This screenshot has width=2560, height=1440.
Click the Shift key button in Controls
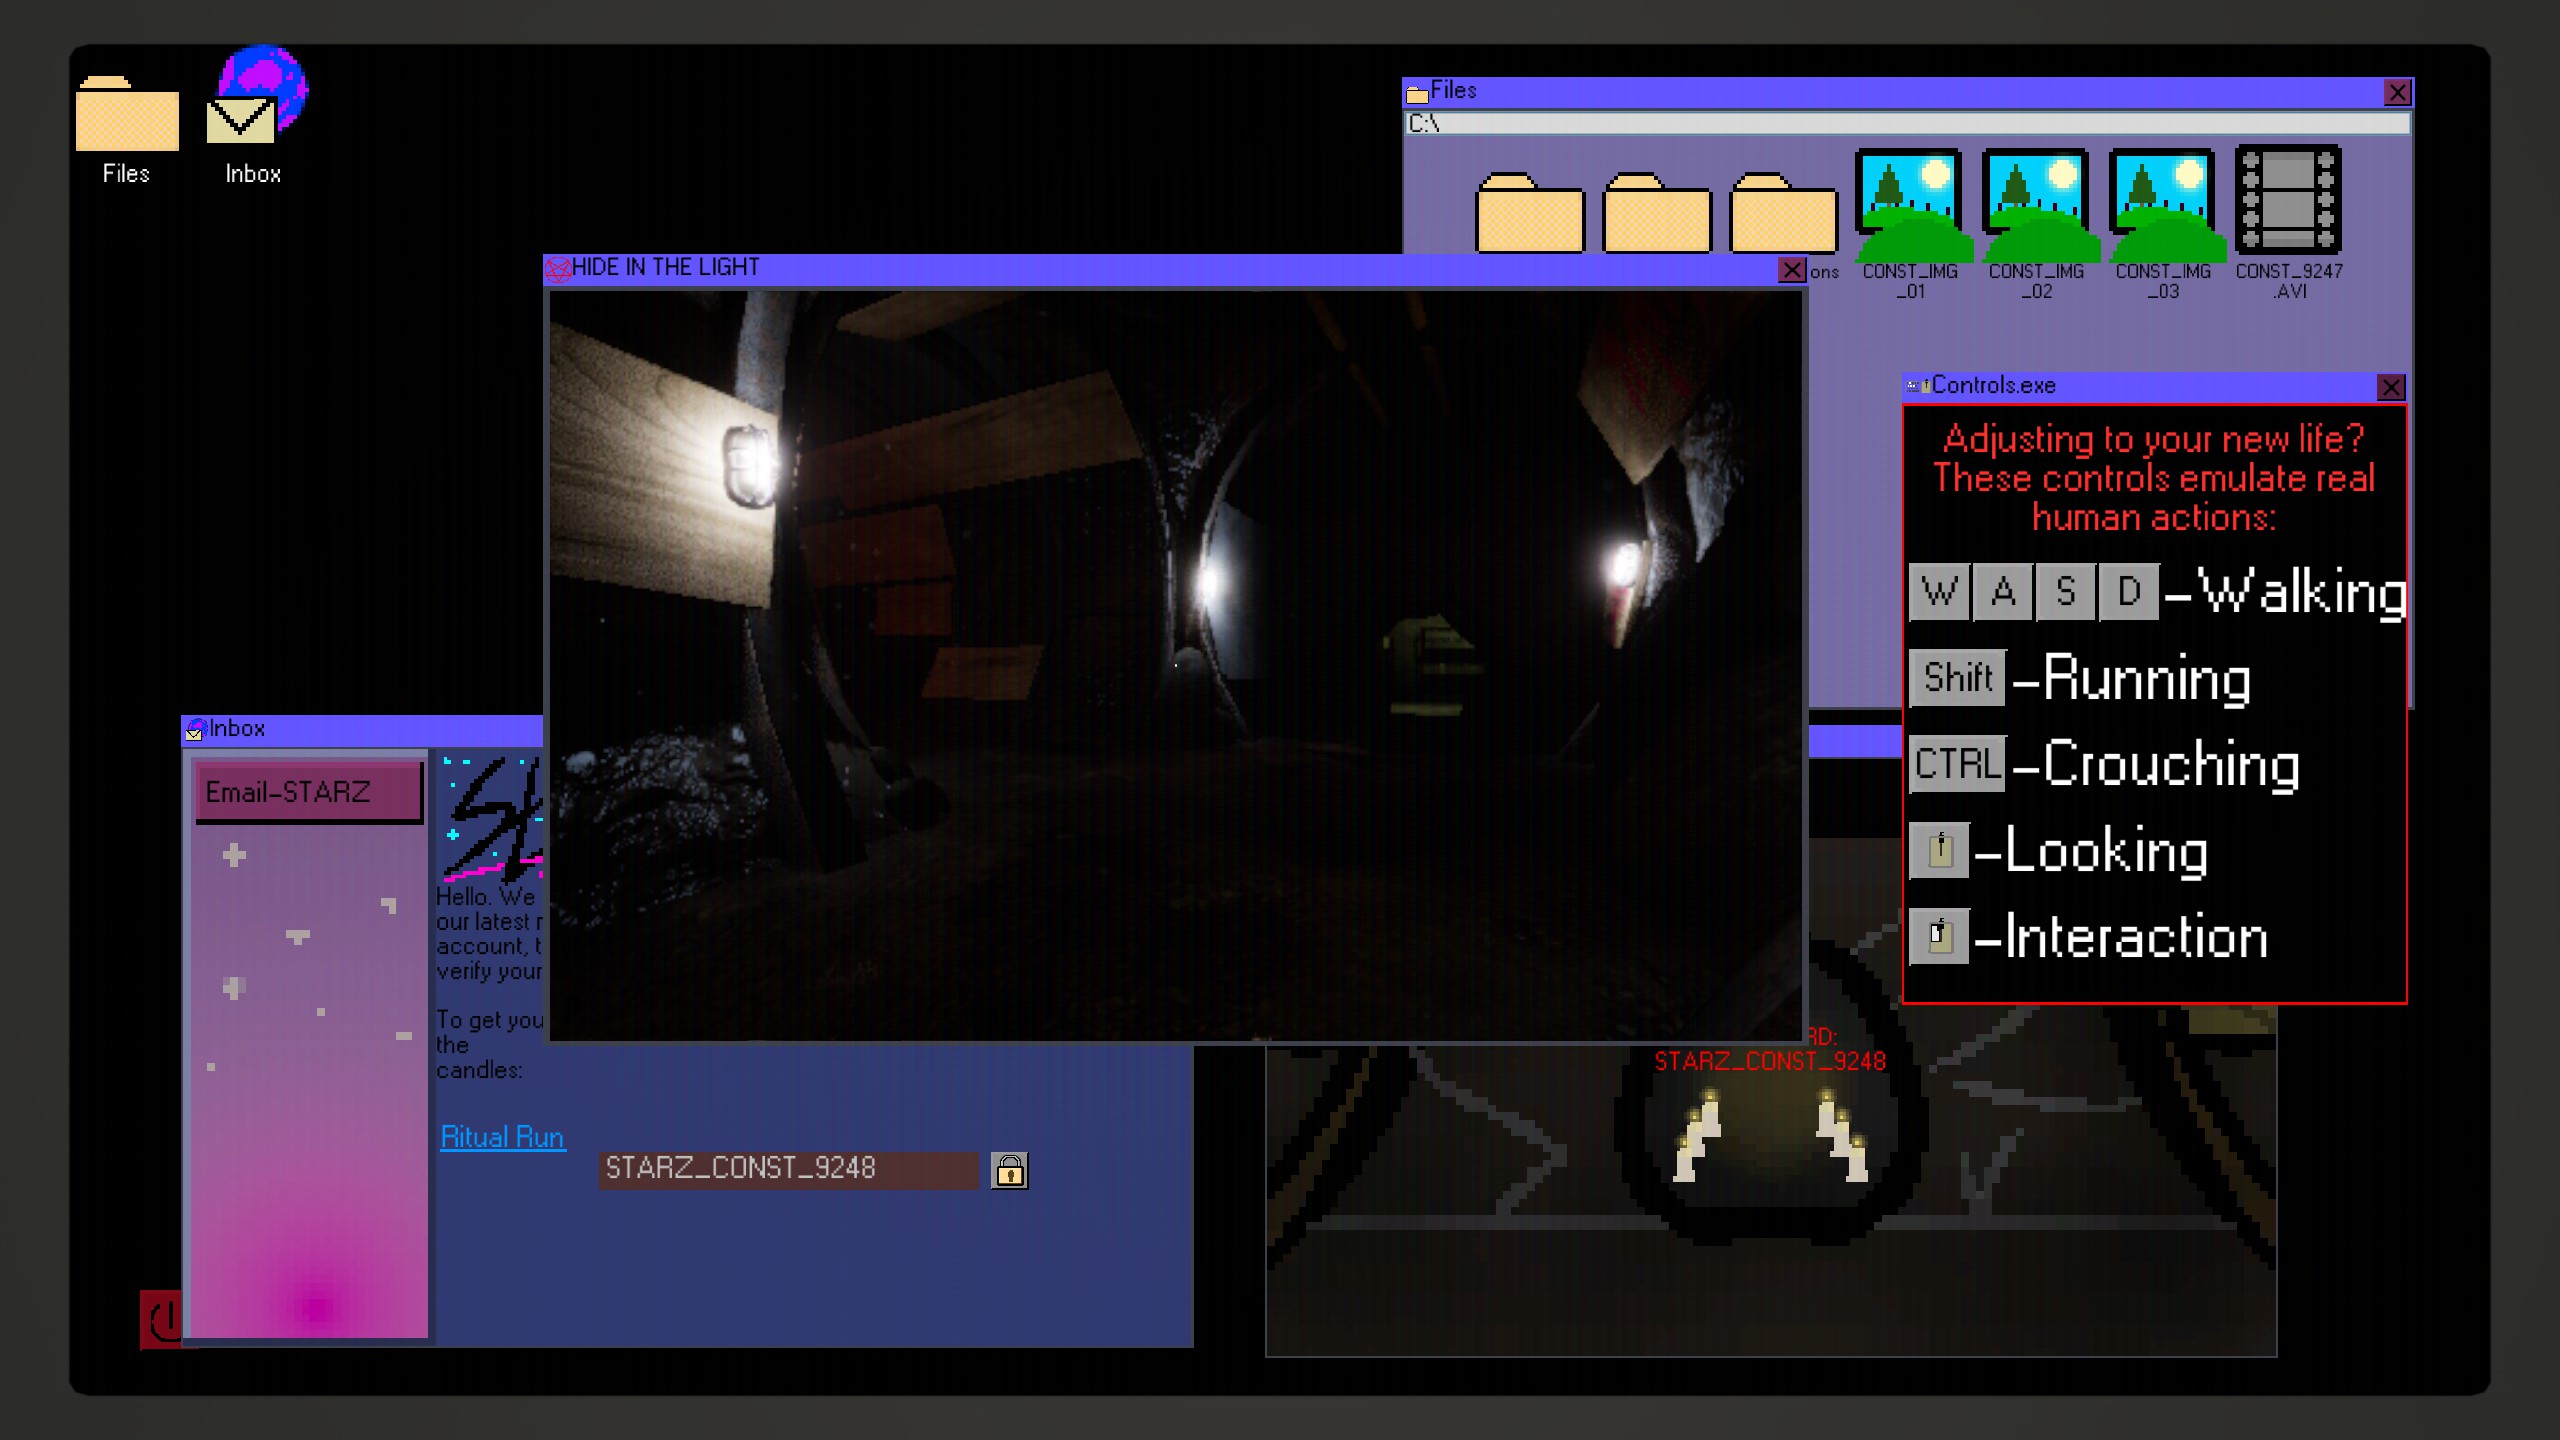(1957, 678)
